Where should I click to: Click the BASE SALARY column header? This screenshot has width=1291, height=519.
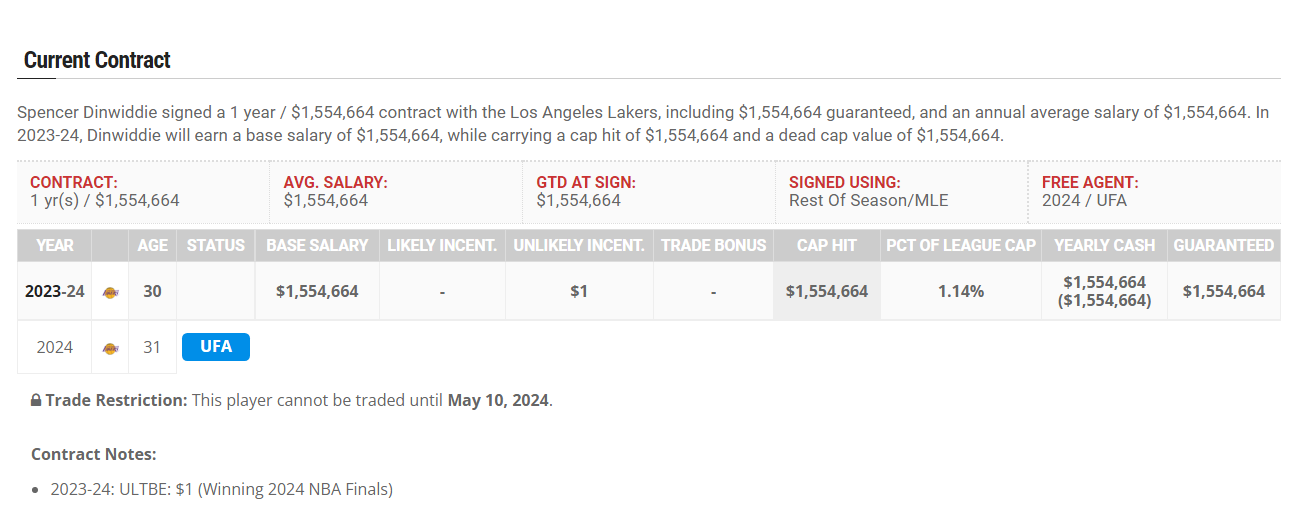click(317, 245)
